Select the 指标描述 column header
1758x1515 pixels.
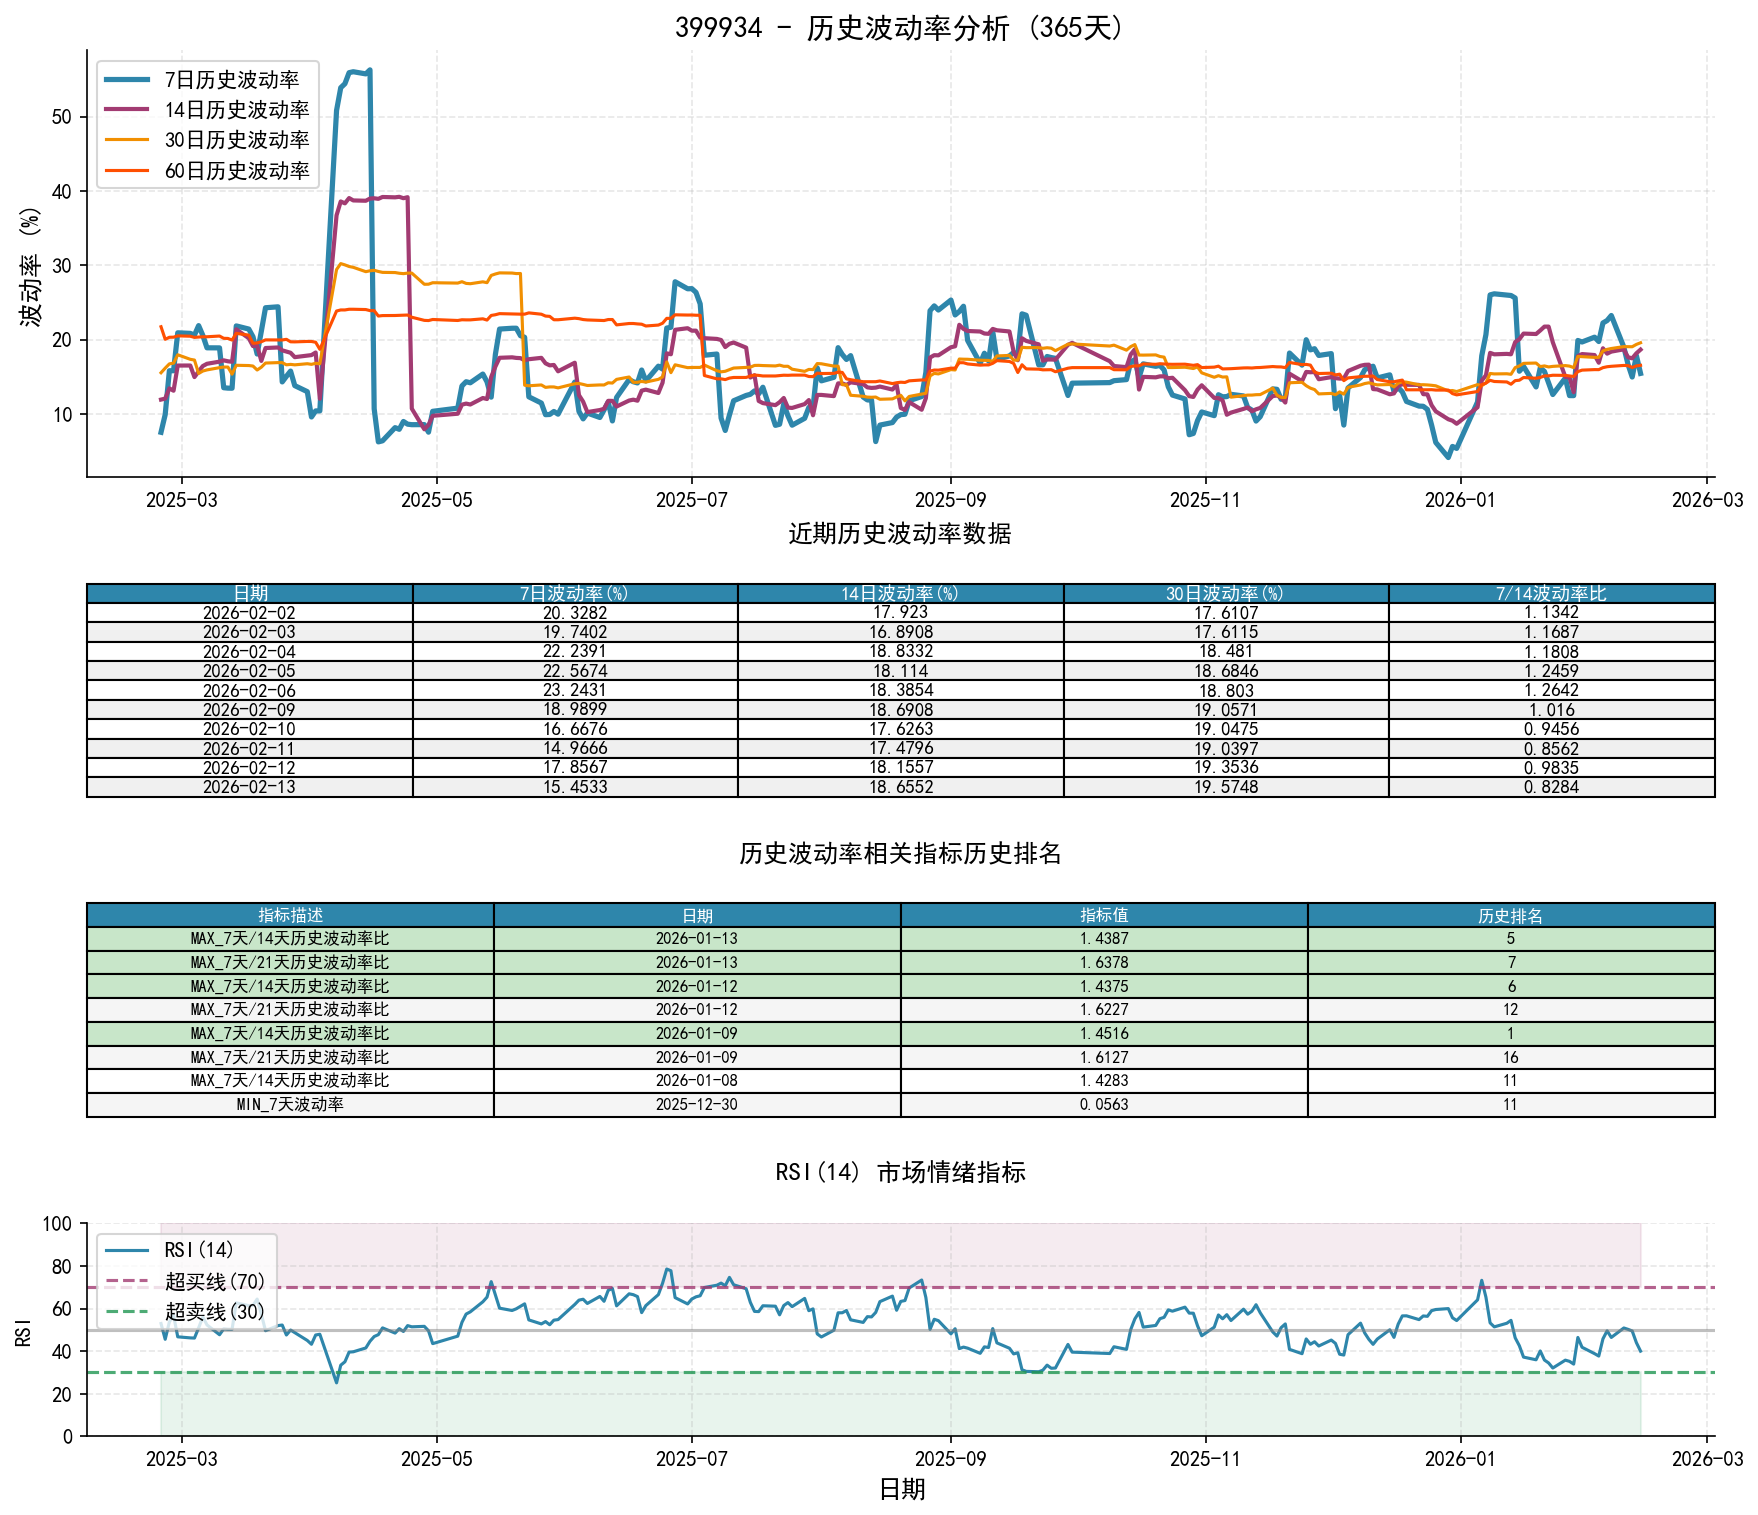290,916
